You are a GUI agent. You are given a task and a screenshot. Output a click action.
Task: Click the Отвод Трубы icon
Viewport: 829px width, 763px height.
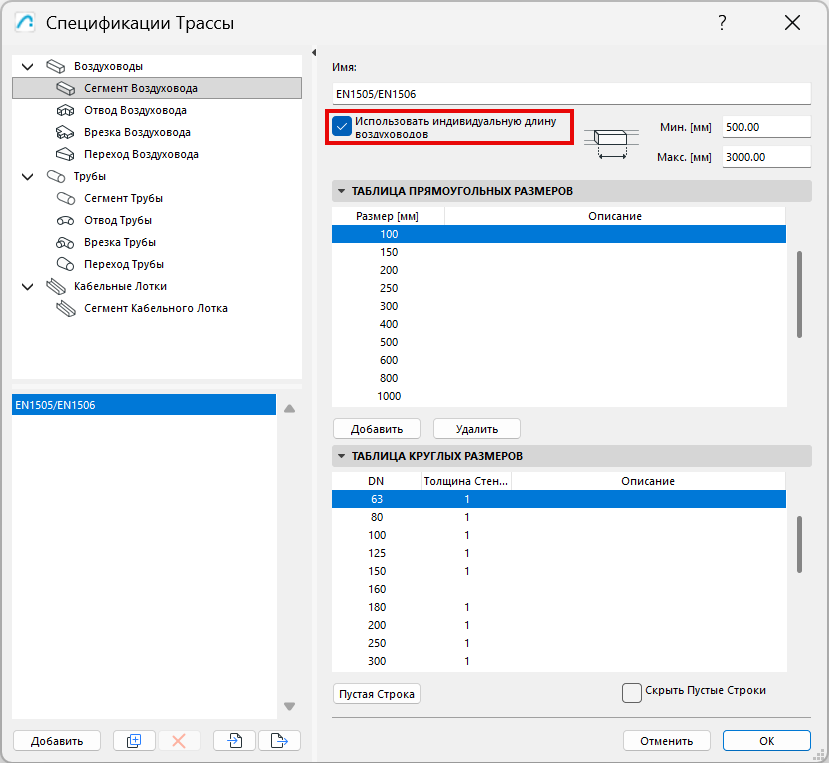[66, 220]
